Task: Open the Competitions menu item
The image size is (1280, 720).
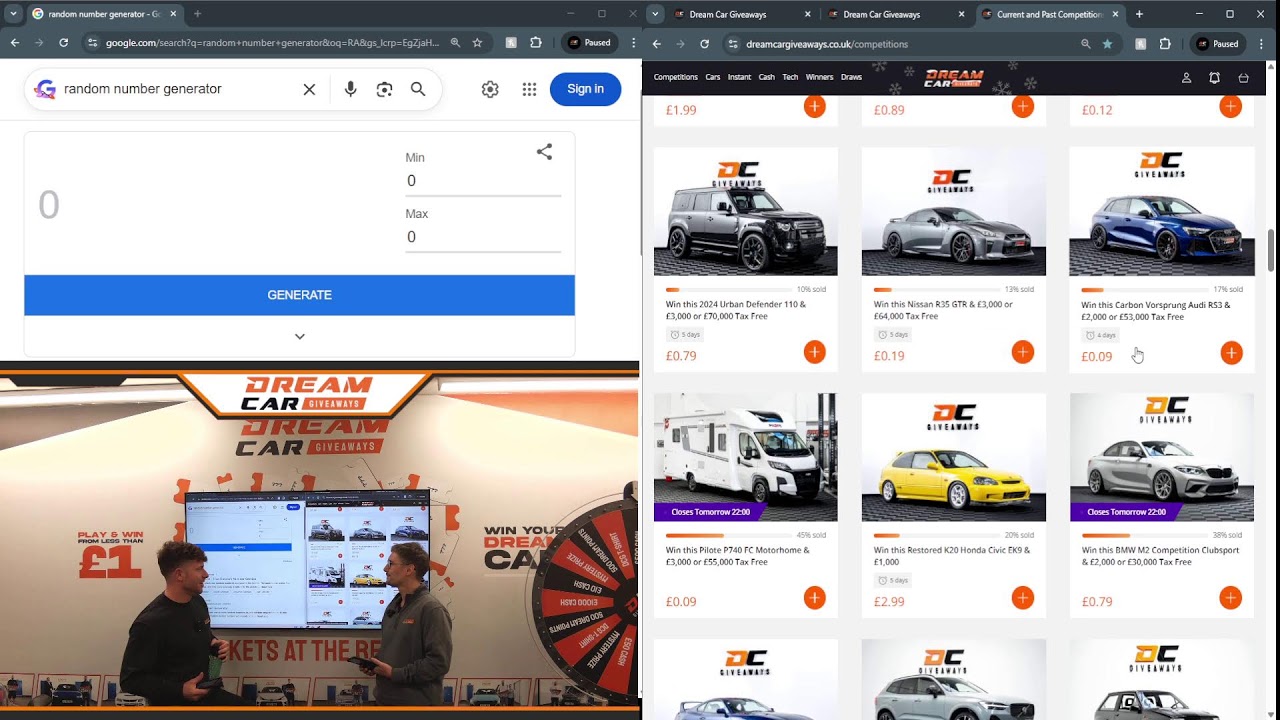Action: (676, 77)
